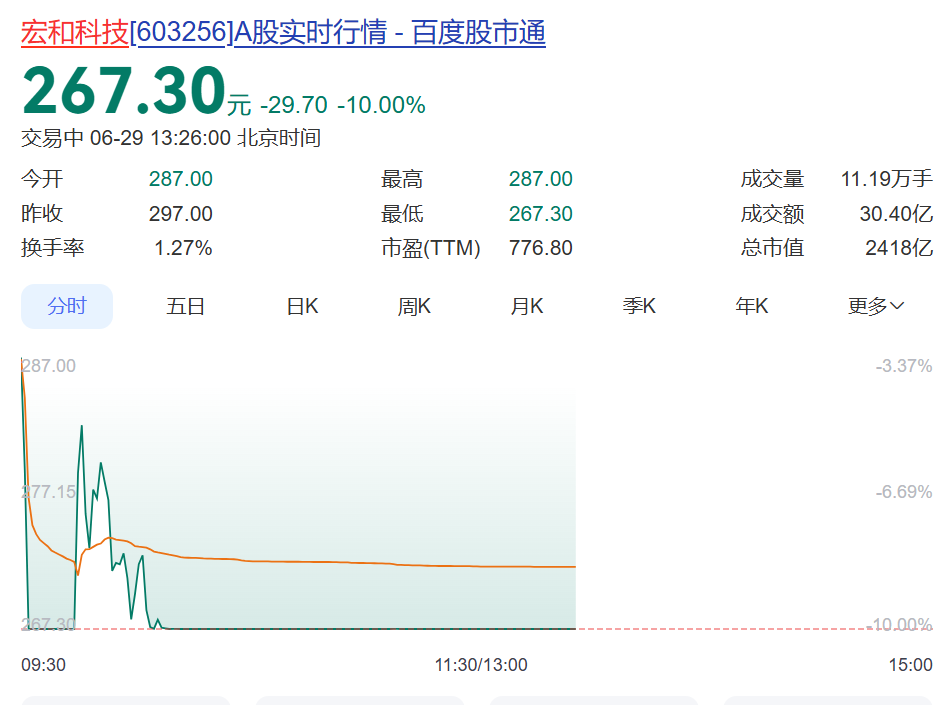Click the chart axis label -6.69%
951x705 pixels.
(x=904, y=491)
